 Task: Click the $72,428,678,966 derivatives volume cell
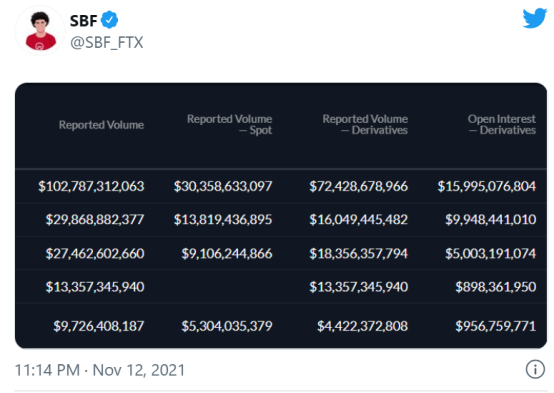click(x=359, y=186)
